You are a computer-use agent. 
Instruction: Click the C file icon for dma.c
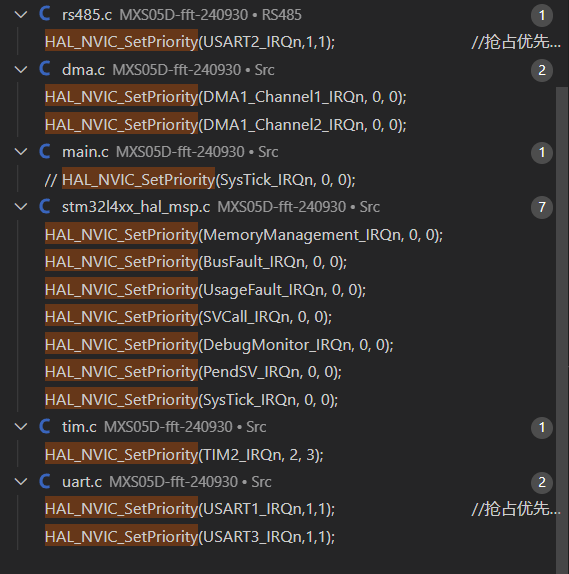[x=45, y=69]
